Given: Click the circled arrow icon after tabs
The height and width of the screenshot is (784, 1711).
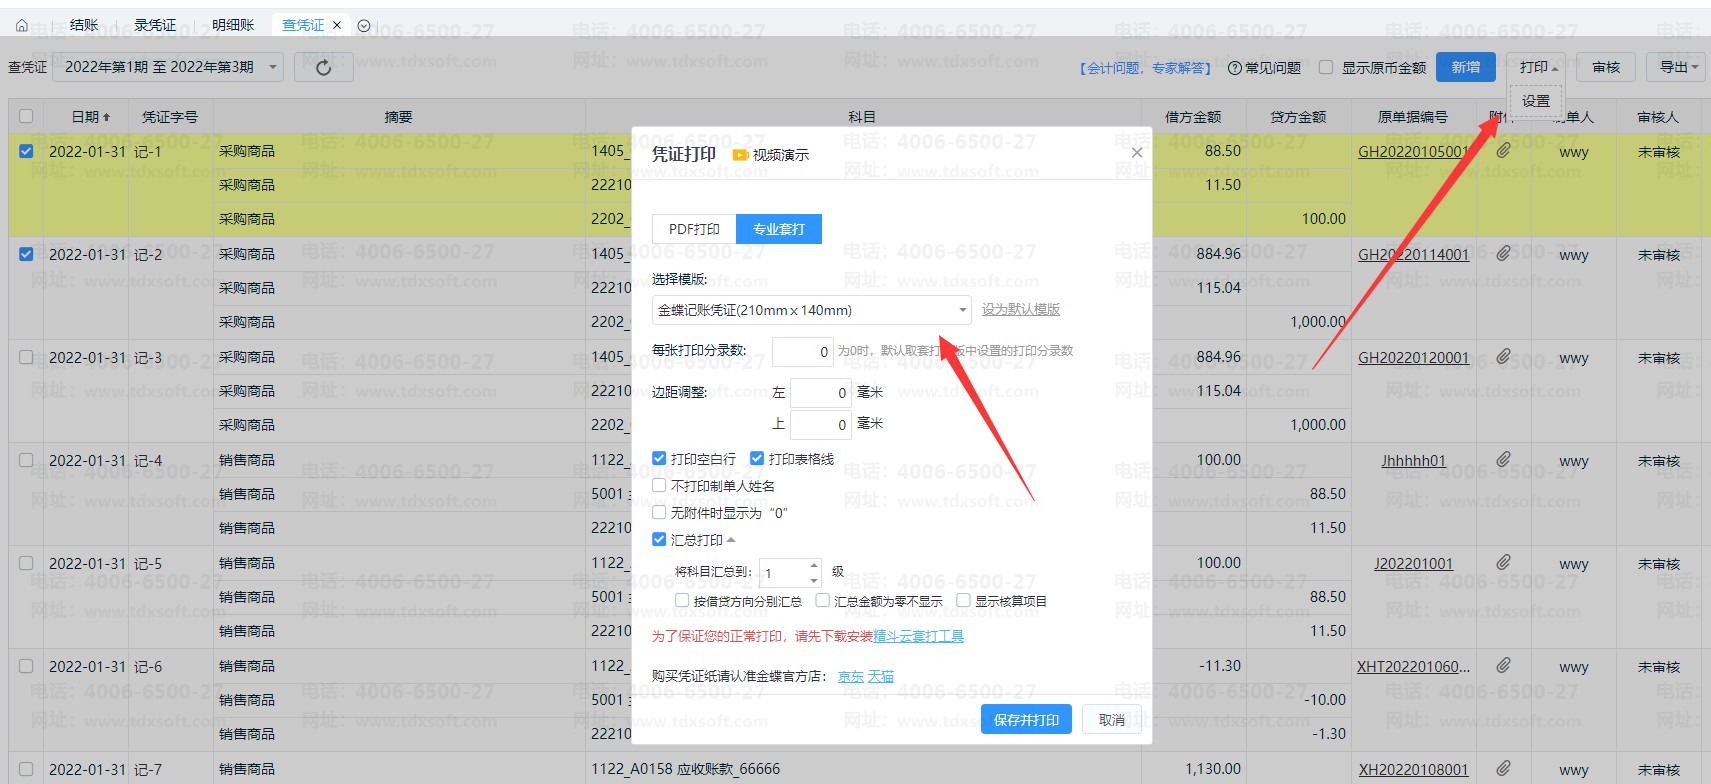Looking at the screenshot, I should pos(364,26).
